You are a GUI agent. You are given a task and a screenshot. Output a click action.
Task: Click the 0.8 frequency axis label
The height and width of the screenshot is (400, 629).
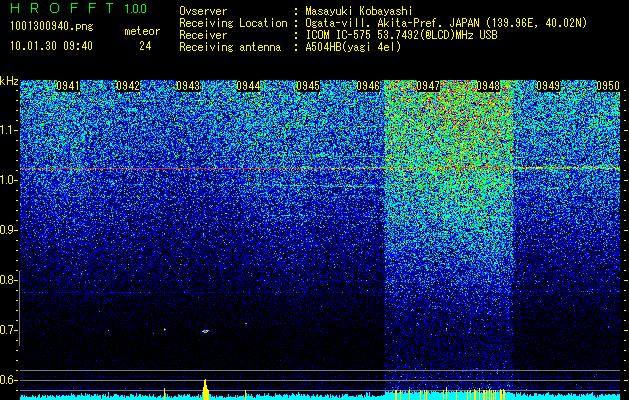tap(8, 280)
